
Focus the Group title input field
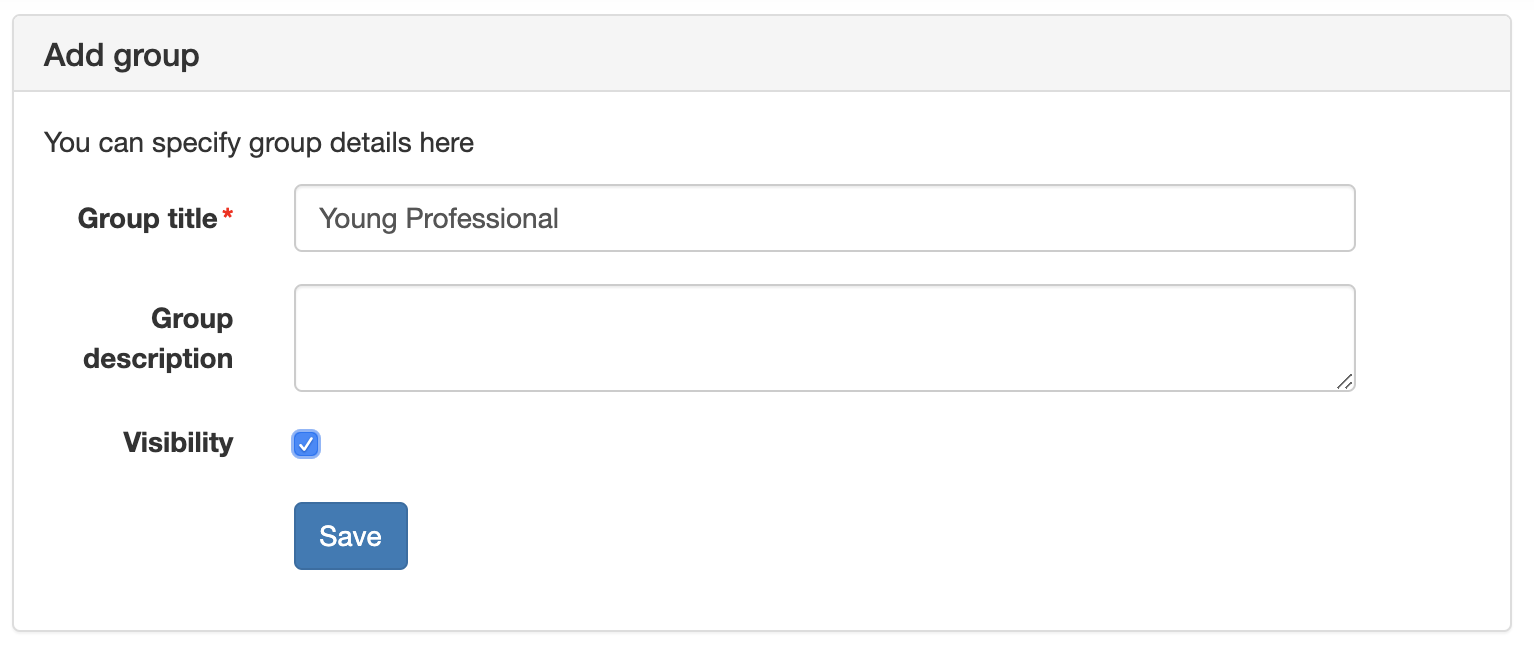(x=824, y=218)
